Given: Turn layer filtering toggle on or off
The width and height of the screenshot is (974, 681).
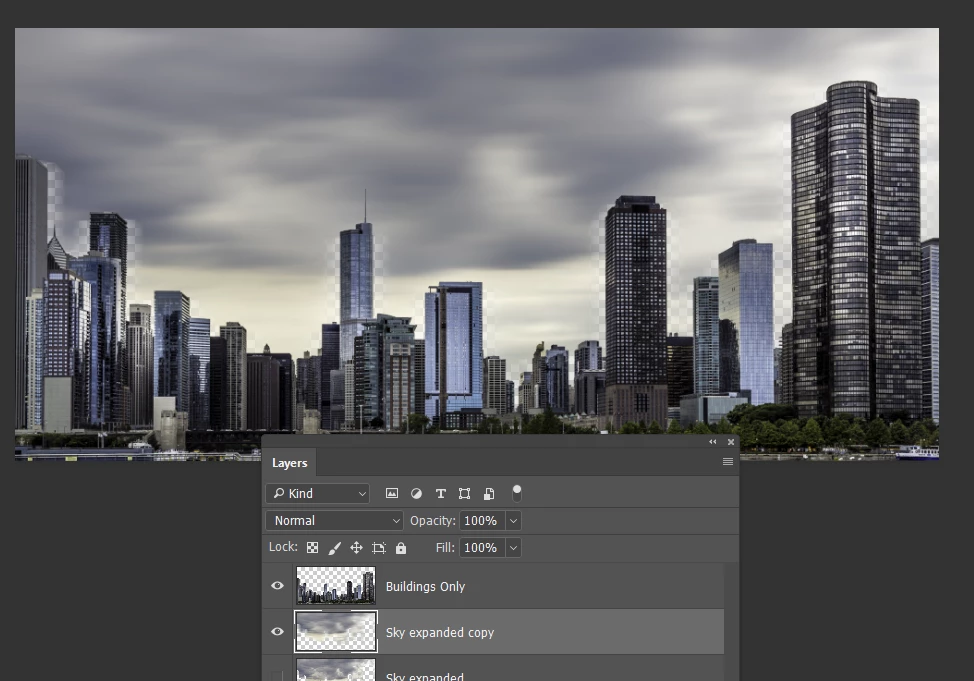Looking at the screenshot, I should [x=516, y=493].
